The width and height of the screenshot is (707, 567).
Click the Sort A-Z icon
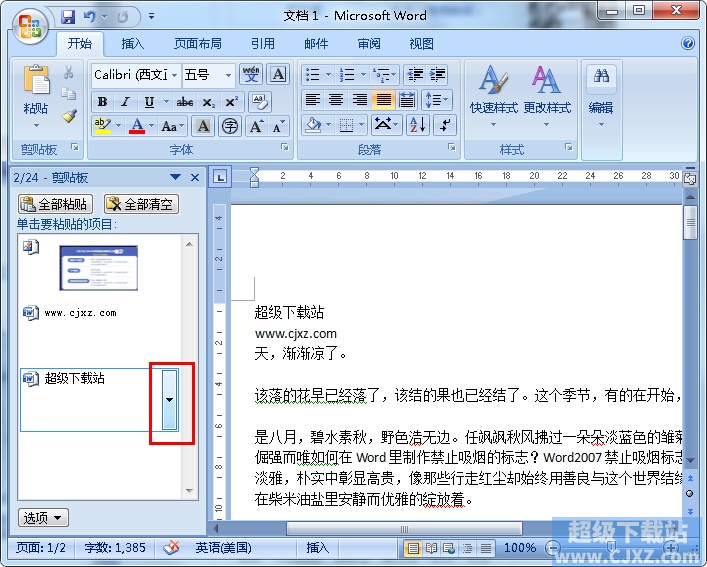tap(417, 125)
